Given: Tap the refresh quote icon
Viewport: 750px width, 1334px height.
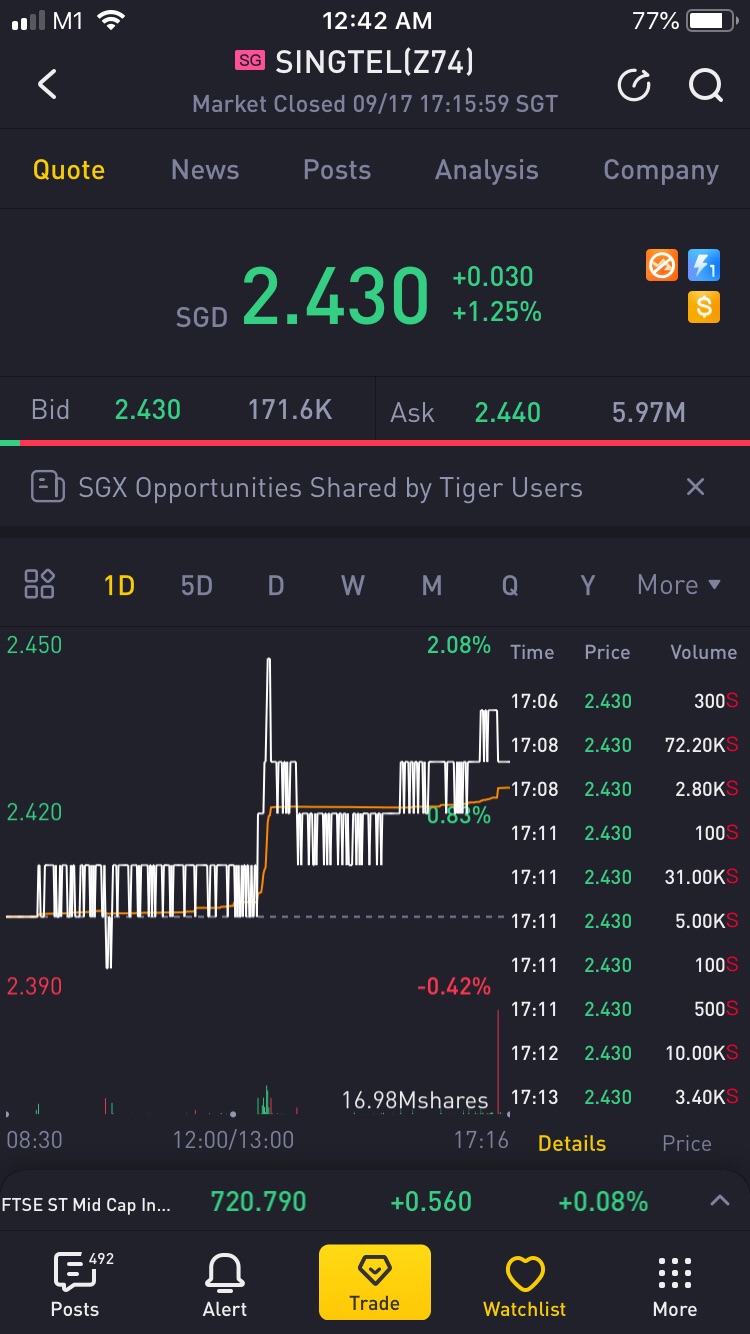Looking at the screenshot, I should click(x=633, y=86).
